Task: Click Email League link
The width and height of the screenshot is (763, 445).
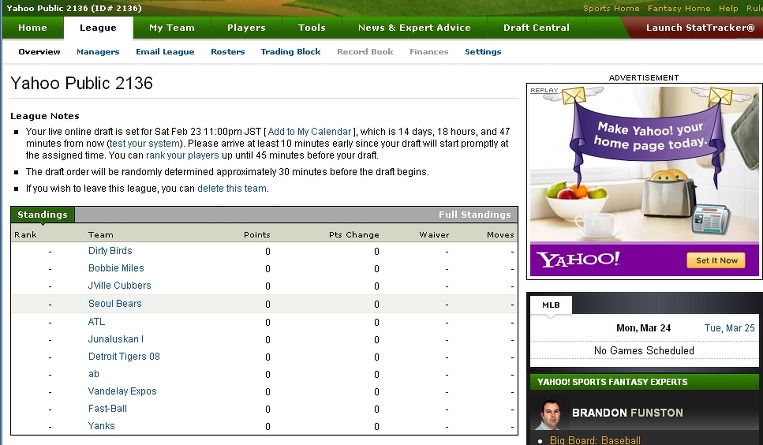Action: [165, 52]
